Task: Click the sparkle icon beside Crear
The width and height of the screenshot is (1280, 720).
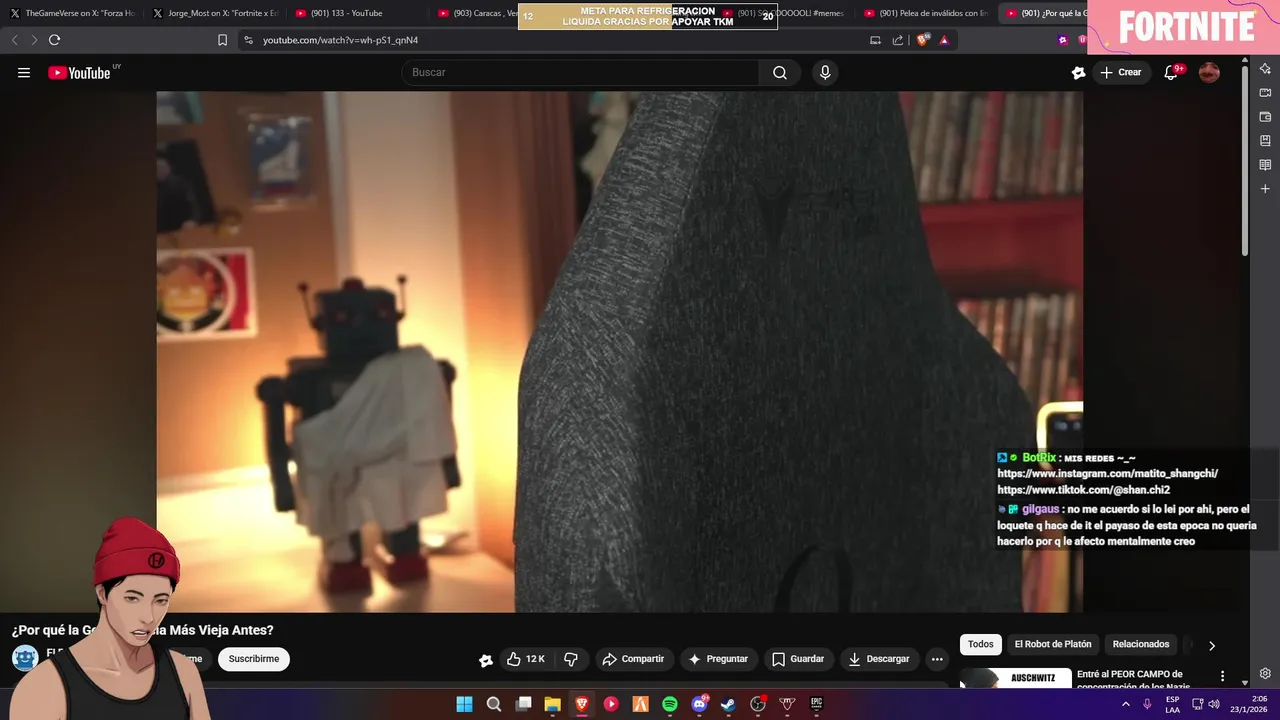Action: tap(1078, 72)
